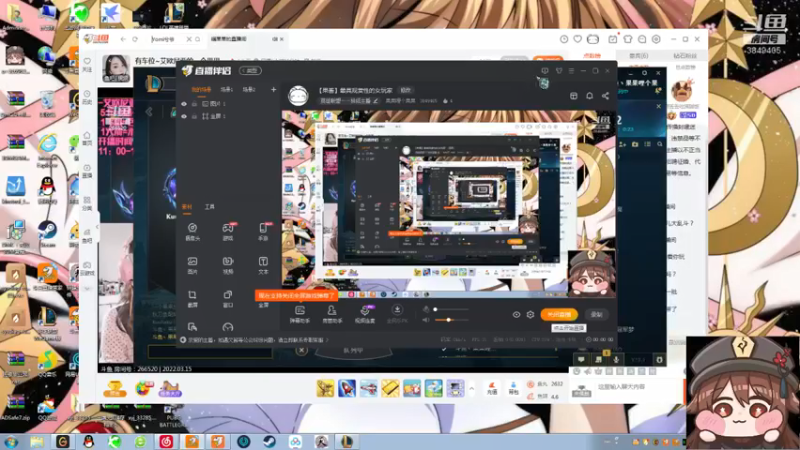The image size is (800, 450).
Task: Open the trophy task icon in Douyu bottom bar
Action: (x=115, y=389)
